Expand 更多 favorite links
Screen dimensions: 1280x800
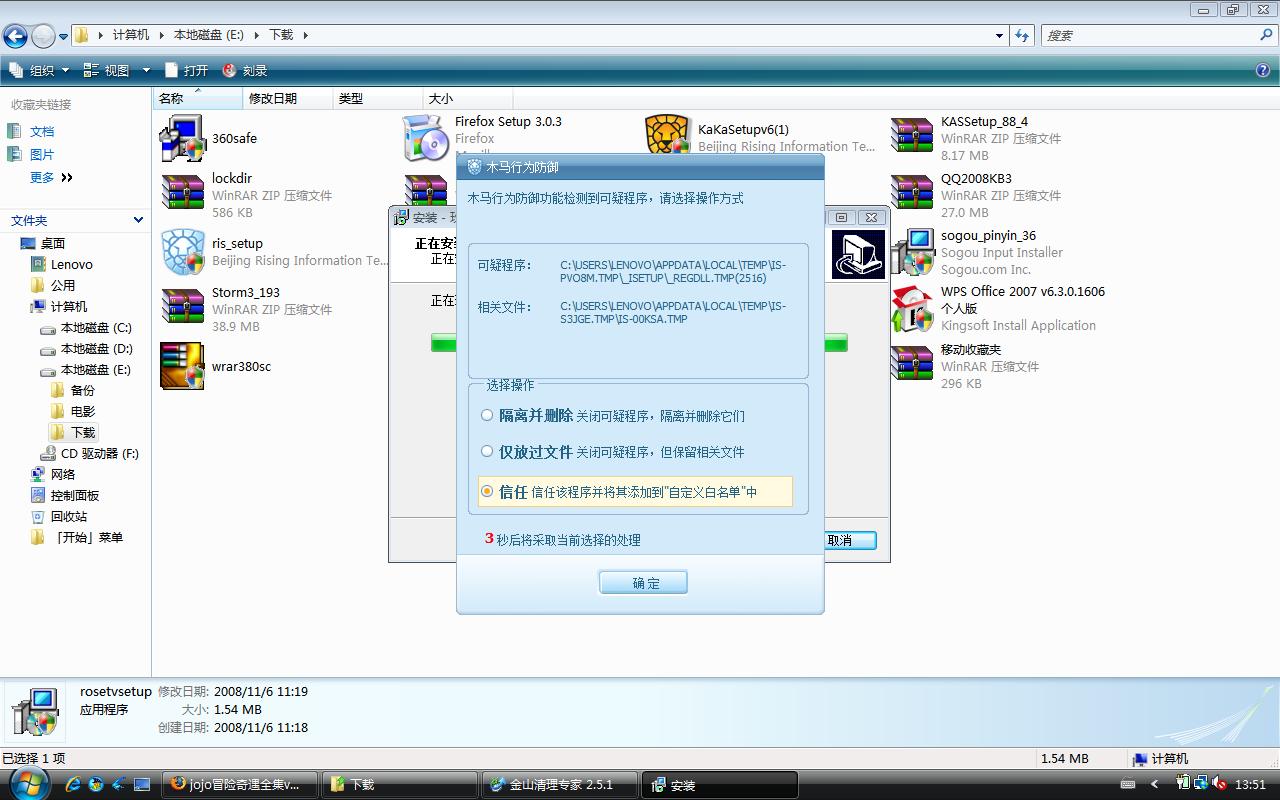(52, 178)
